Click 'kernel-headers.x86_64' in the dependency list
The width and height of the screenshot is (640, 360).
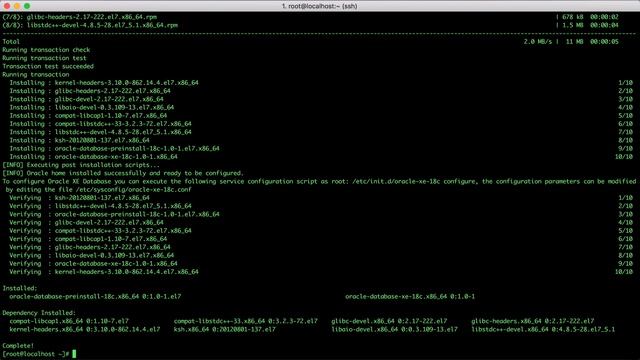click(x=46, y=329)
